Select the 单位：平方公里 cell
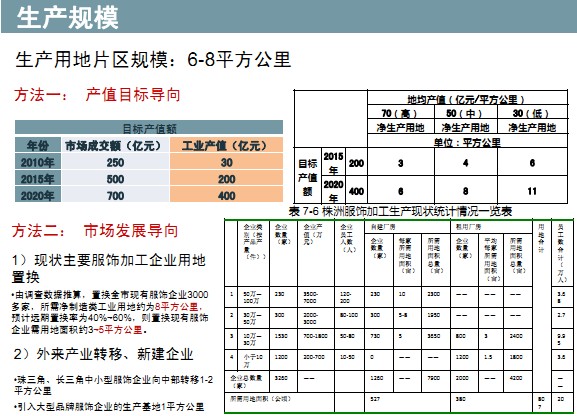Screen dimensions: 577x416 tap(467, 142)
